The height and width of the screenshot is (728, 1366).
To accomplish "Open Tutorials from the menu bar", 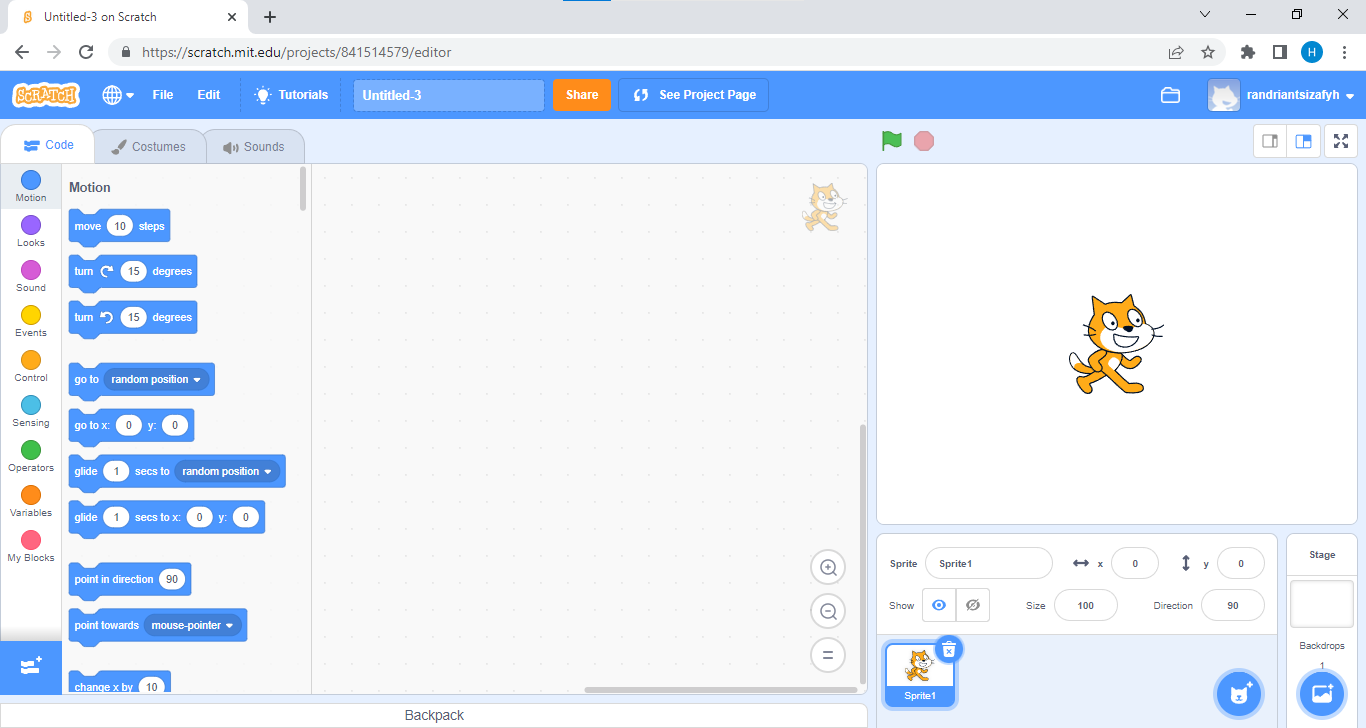I will tap(291, 95).
